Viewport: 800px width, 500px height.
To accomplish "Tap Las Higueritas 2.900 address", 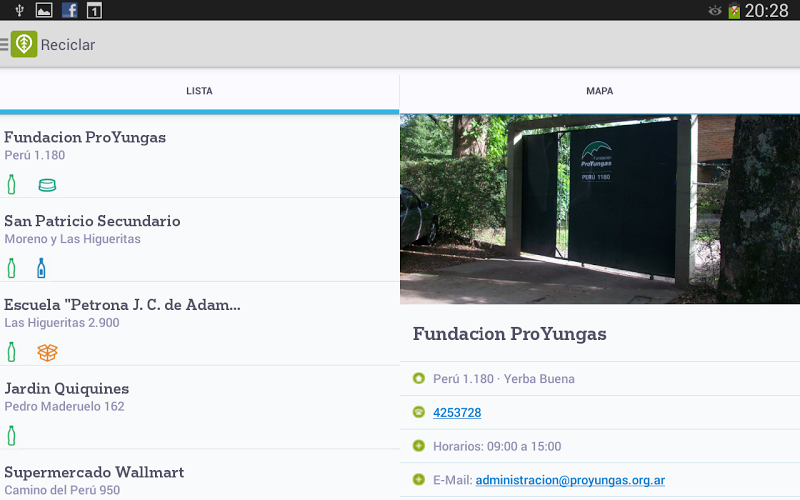I will (x=62, y=322).
